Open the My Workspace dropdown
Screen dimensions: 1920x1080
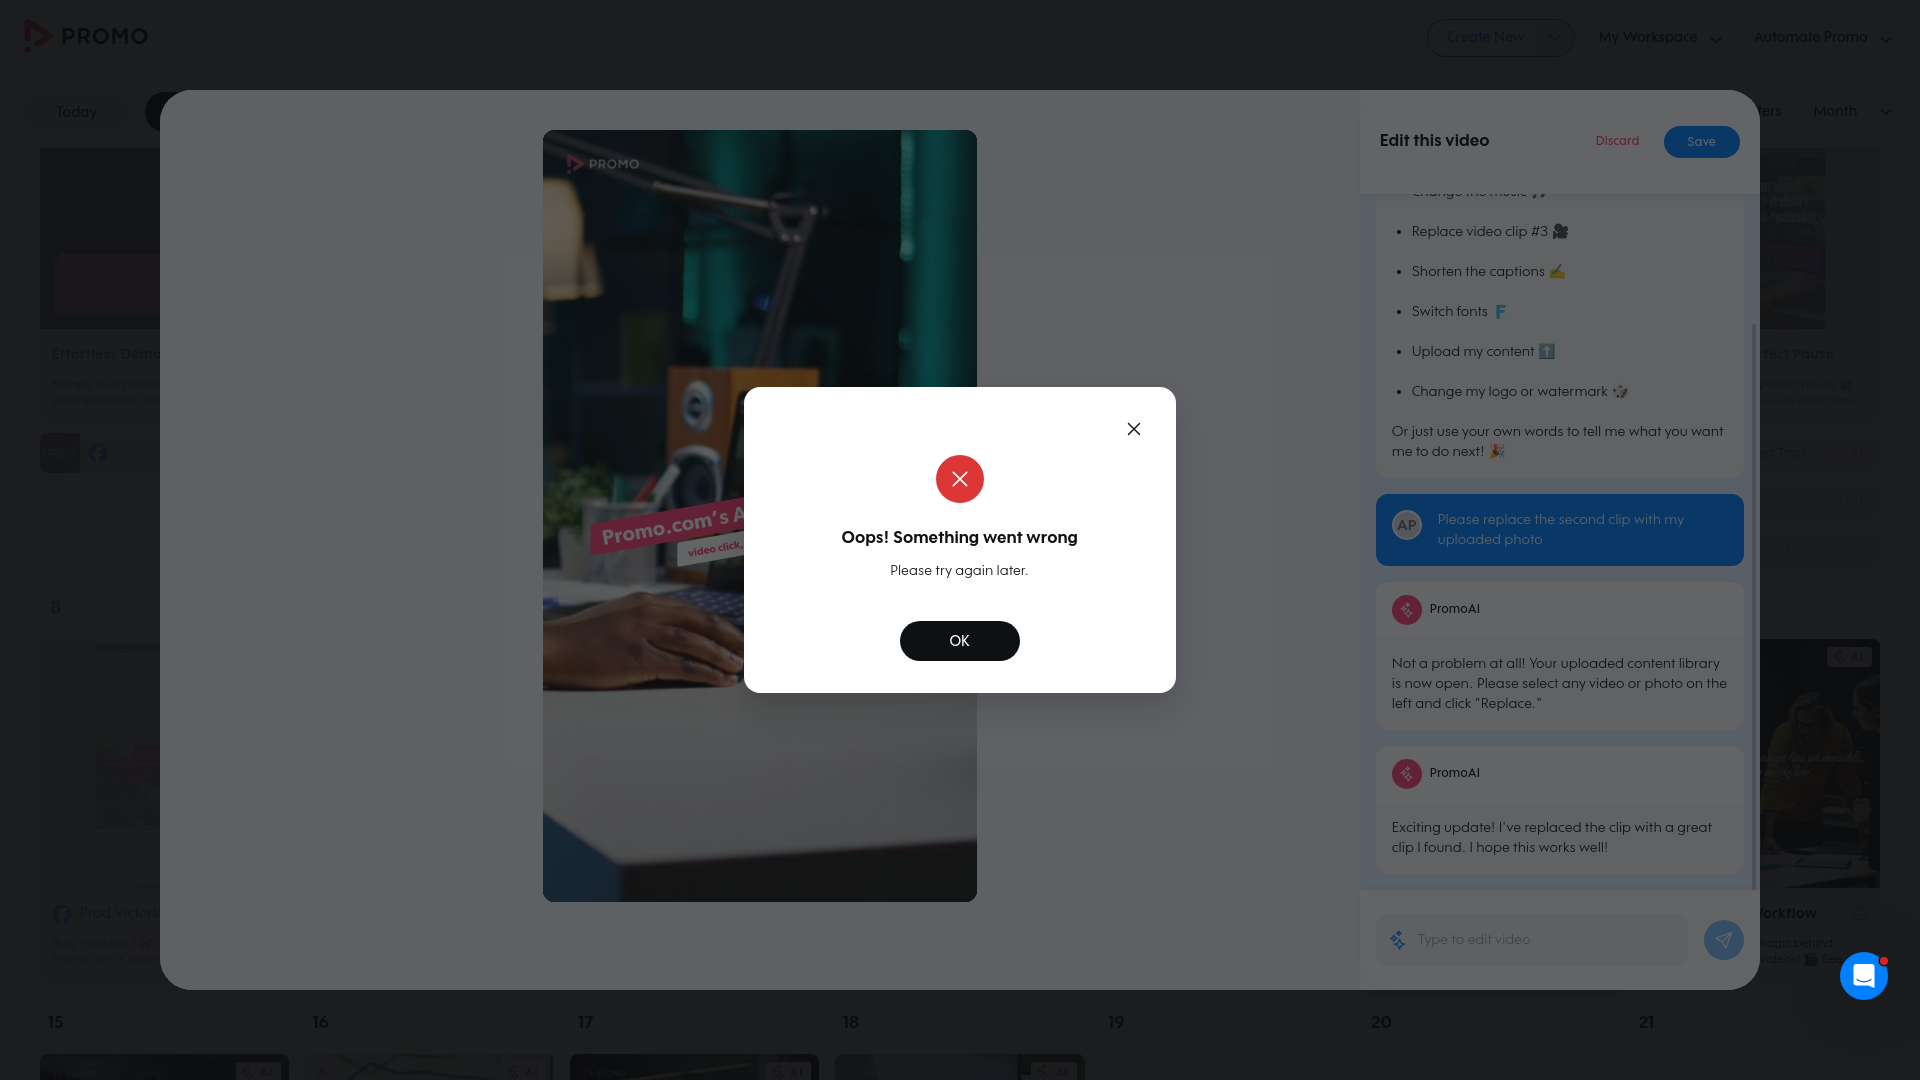(x=1660, y=38)
